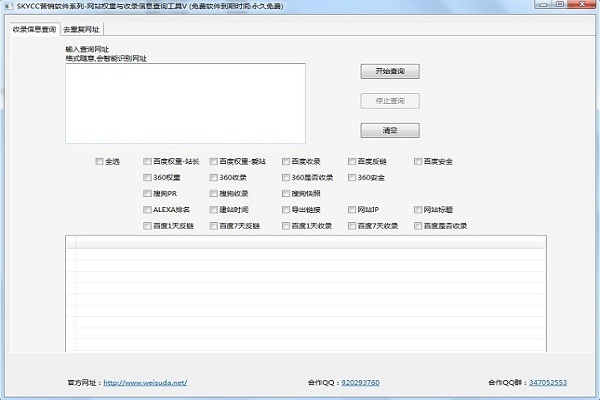This screenshot has height=400, width=600.
Task: Tick the 搜狗收录 checkbox
Action: tap(214, 194)
